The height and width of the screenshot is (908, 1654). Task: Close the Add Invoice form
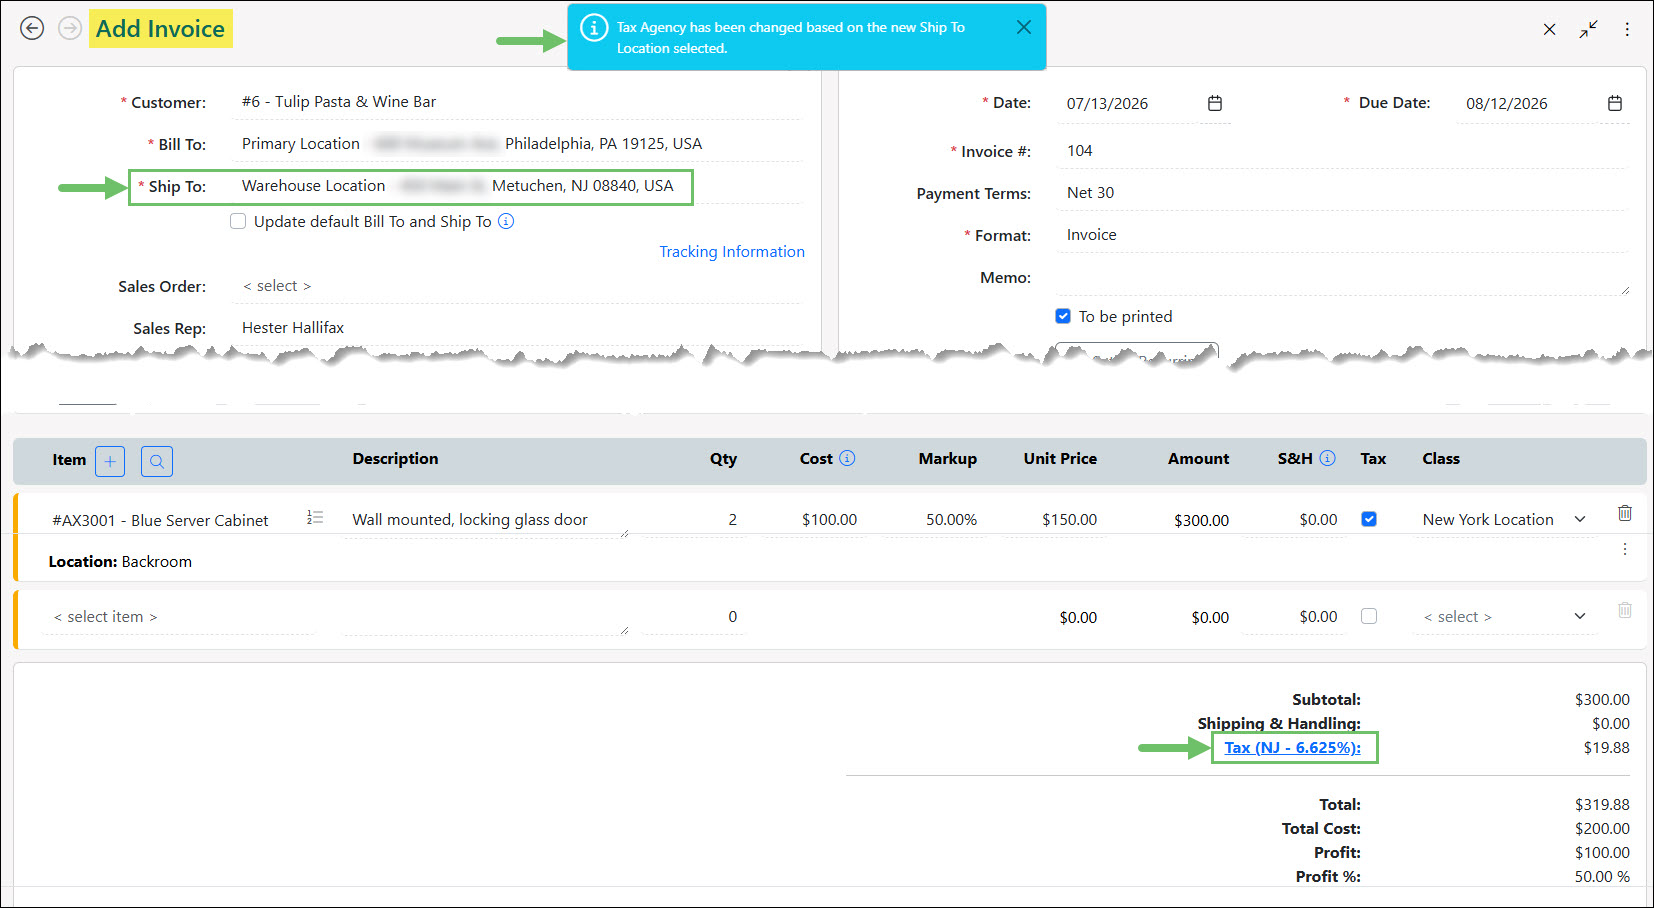tap(1549, 29)
